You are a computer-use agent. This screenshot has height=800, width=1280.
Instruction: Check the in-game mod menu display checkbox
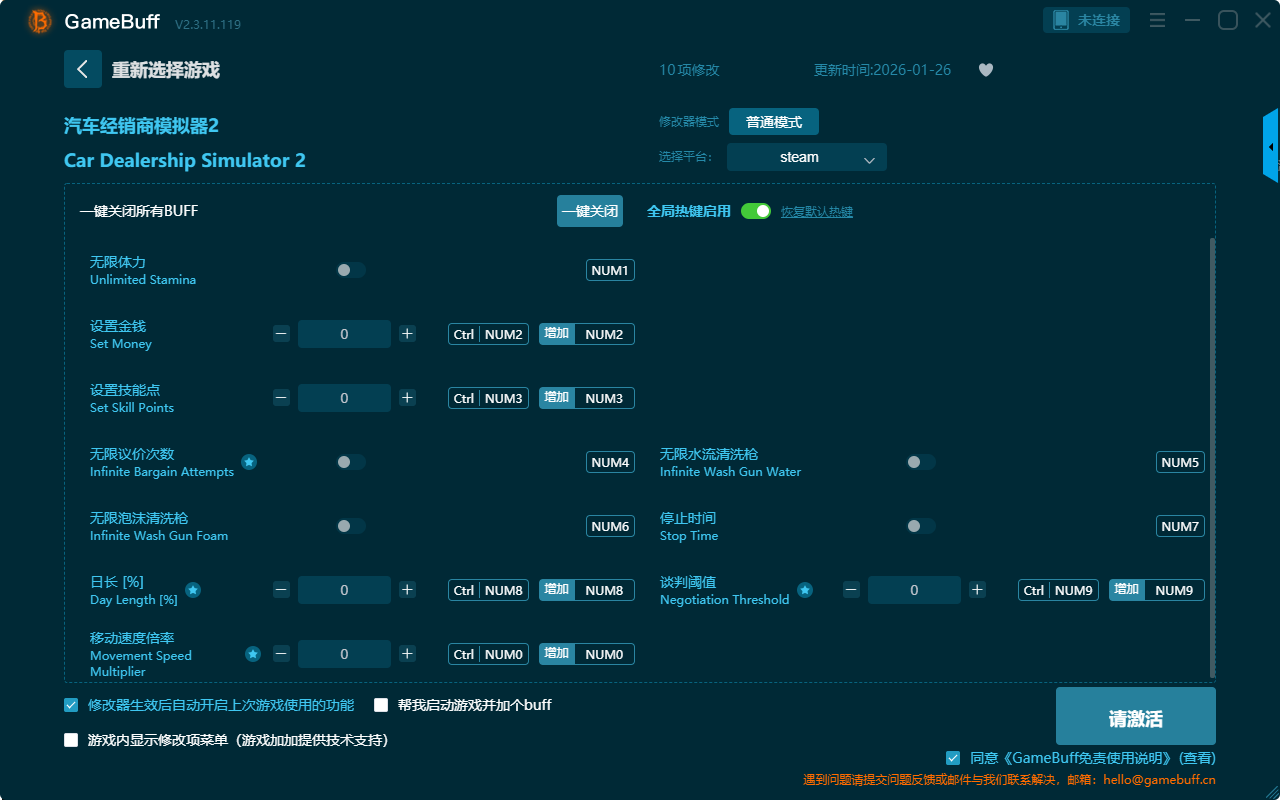tap(71, 740)
